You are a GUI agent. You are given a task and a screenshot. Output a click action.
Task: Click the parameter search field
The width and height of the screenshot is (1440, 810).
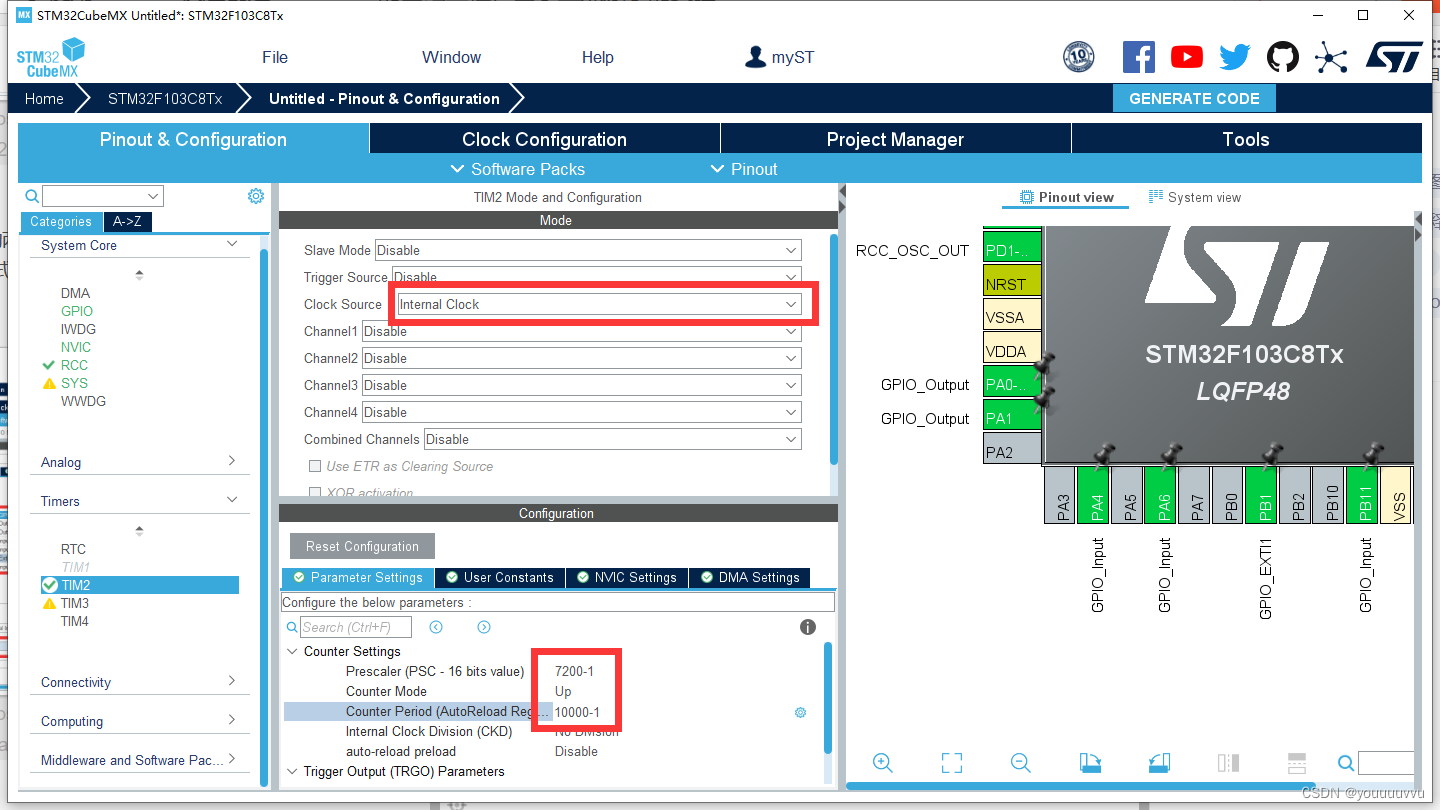[x=356, y=627]
